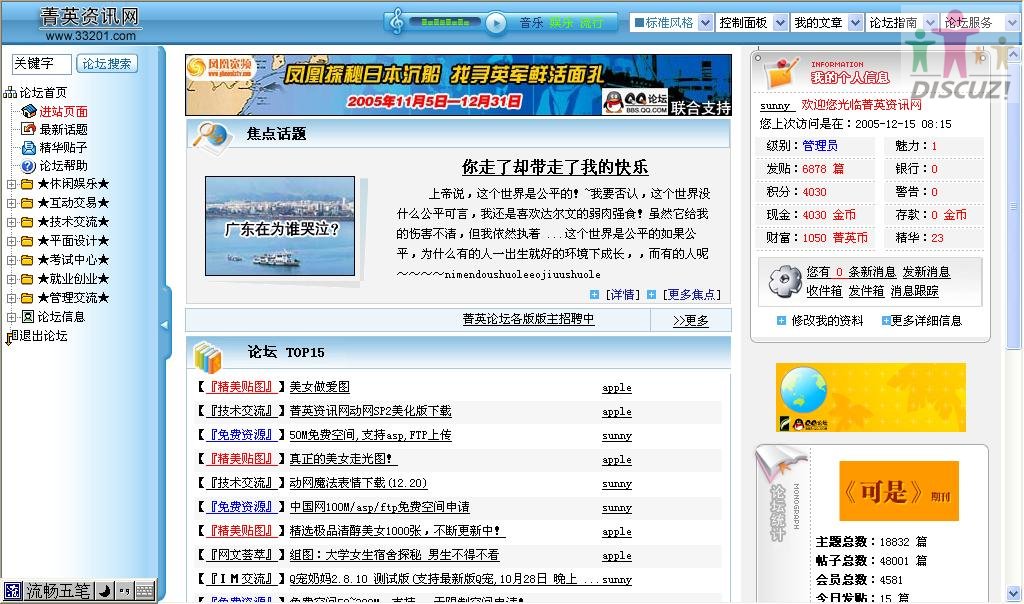
Task: Open the 论坛指南 dropdown menu
Action: coord(902,23)
